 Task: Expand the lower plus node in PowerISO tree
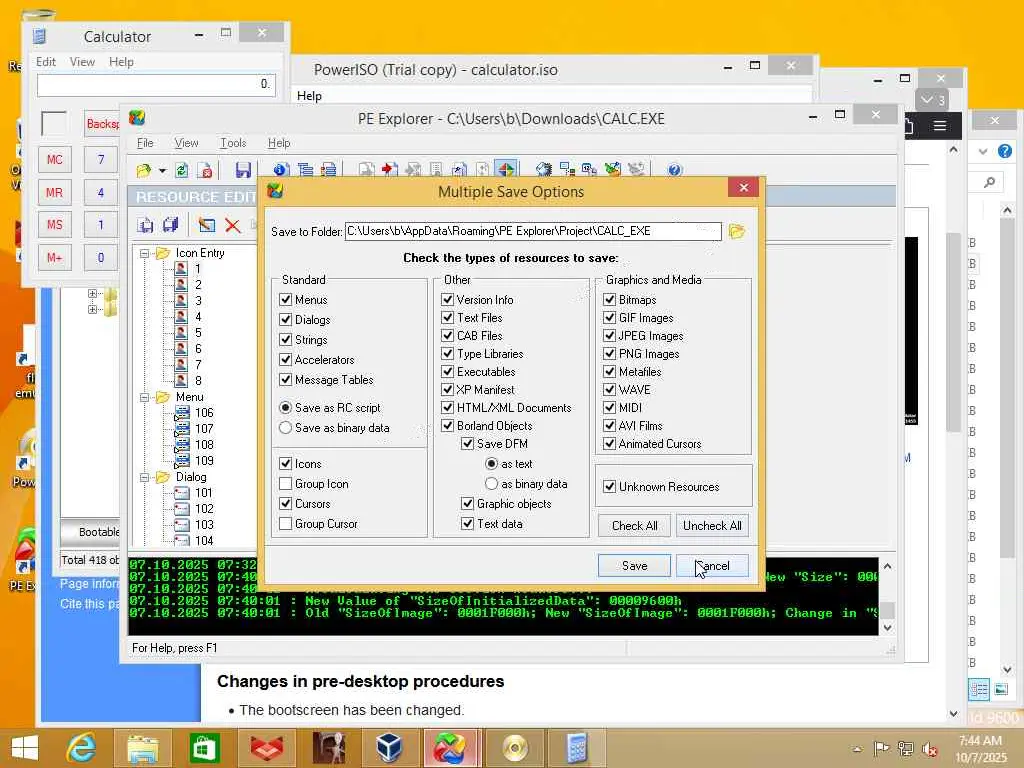[92, 310]
